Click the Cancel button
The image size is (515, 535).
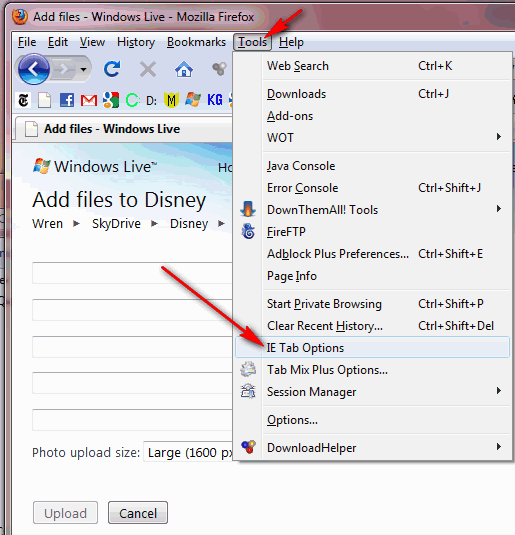click(x=138, y=513)
